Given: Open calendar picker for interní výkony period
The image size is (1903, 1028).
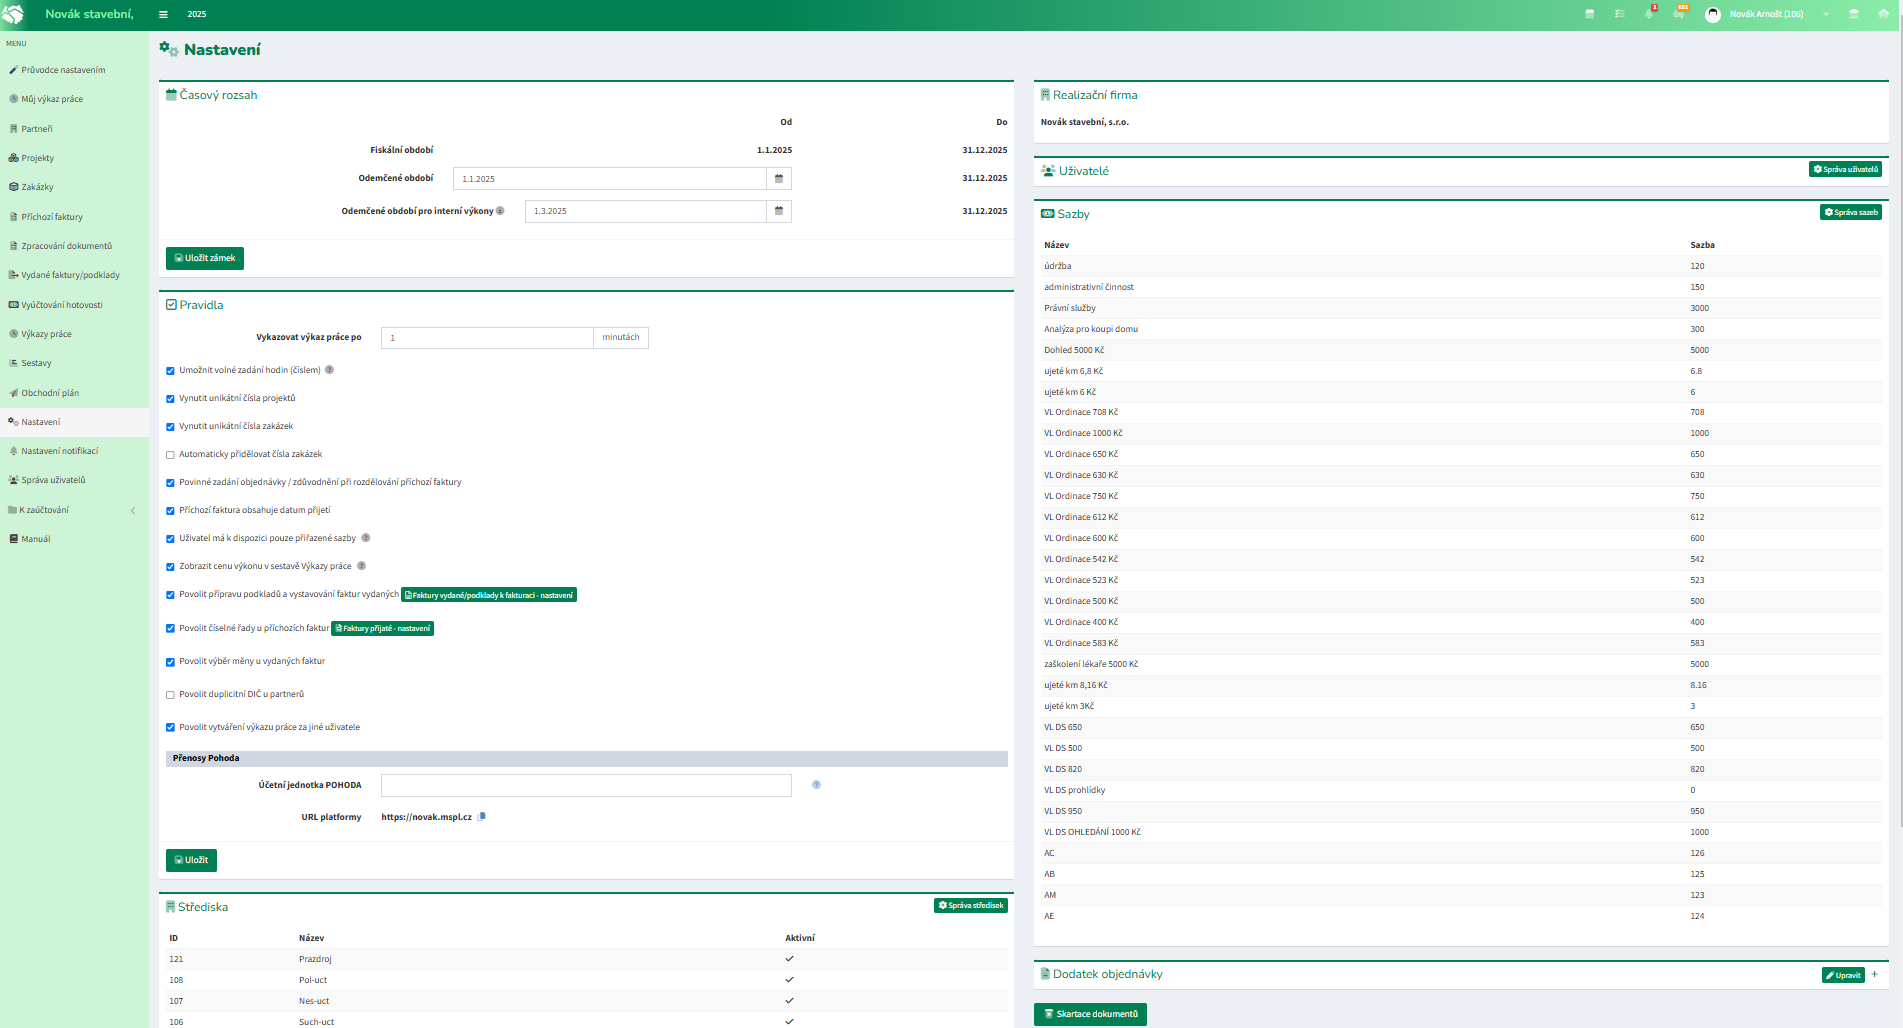Looking at the screenshot, I should (x=779, y=211).
